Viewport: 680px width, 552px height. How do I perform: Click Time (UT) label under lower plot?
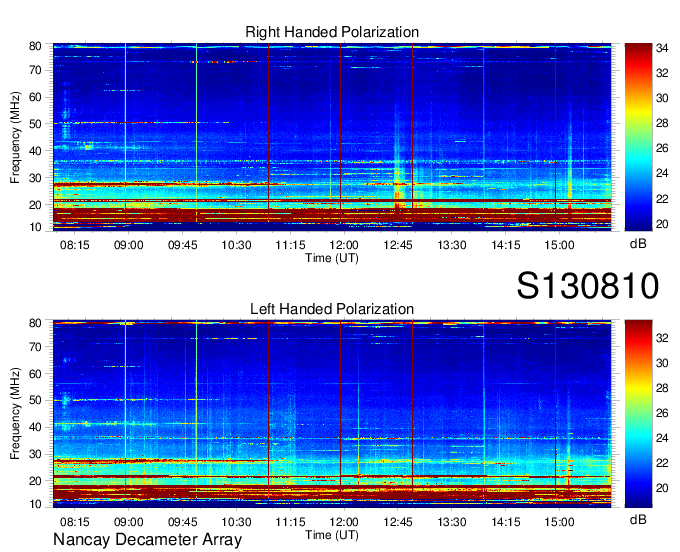click(332, 535)
